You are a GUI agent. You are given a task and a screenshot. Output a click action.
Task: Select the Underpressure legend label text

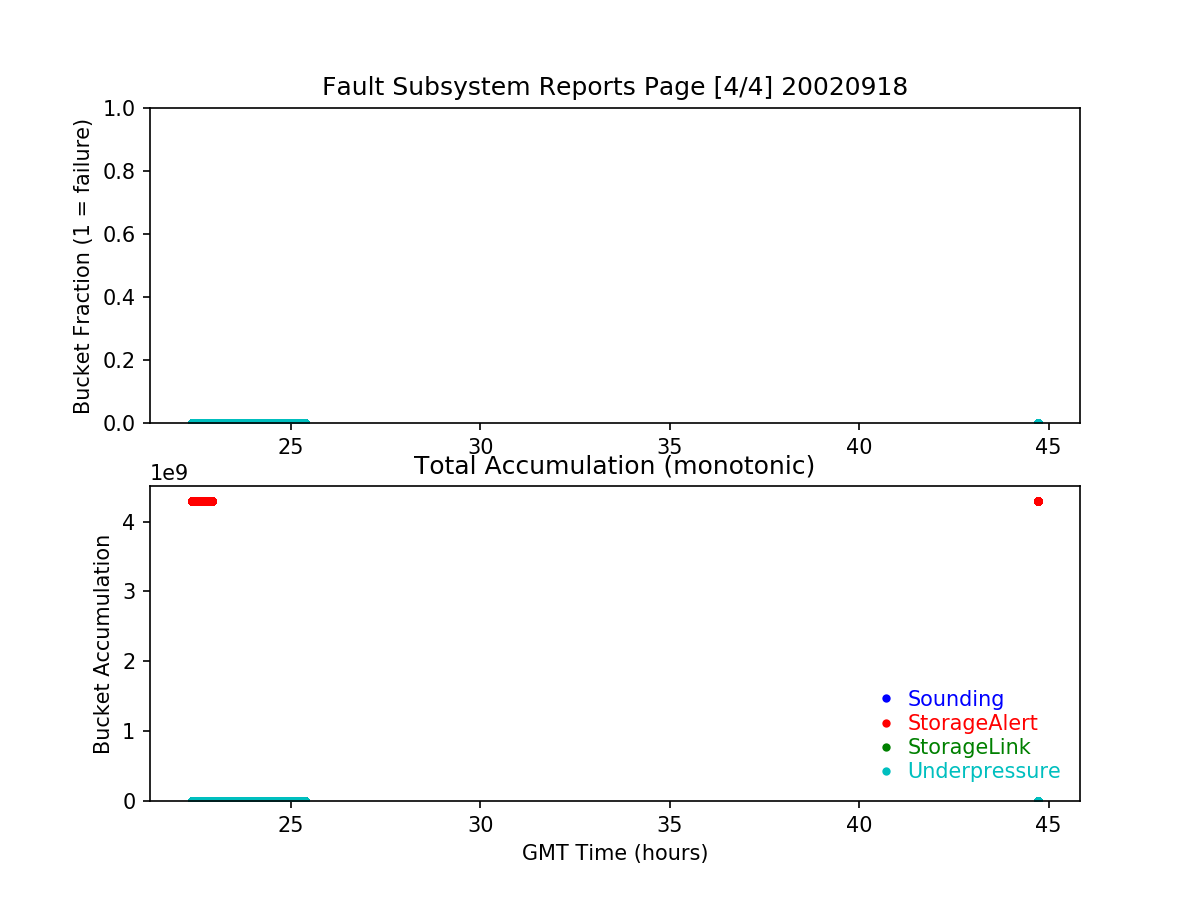(983, 771)
